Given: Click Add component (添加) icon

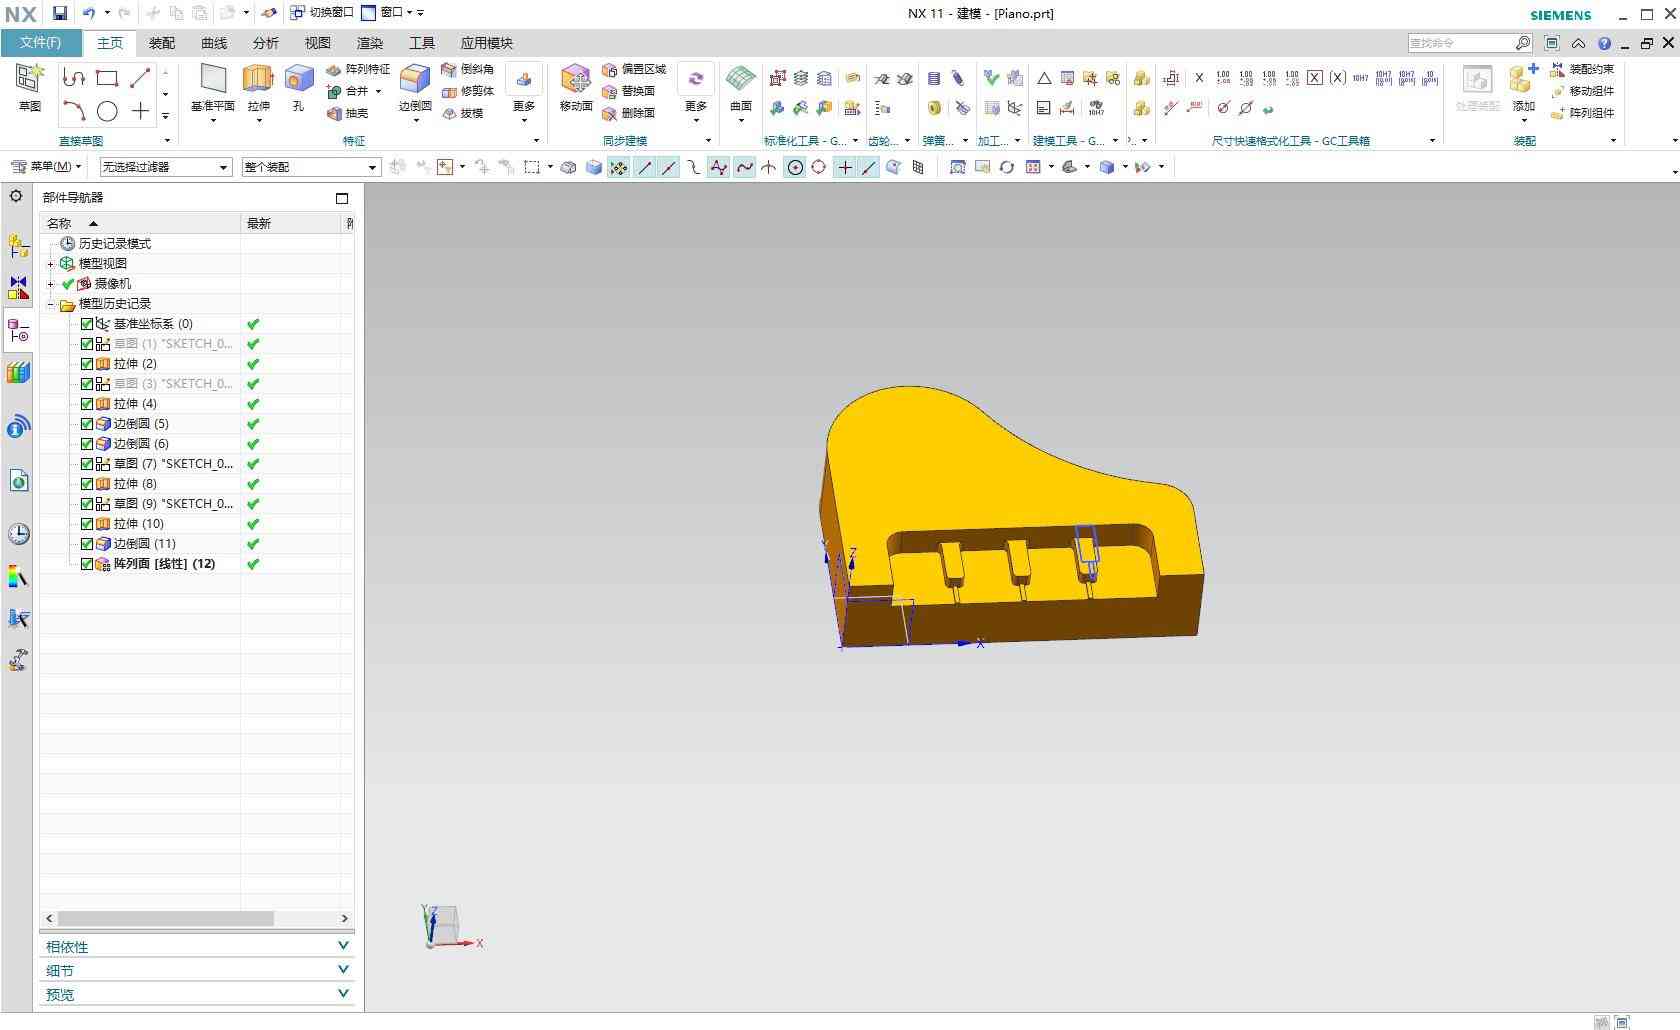Looking at the screenshot, I should click(1523, 88).
